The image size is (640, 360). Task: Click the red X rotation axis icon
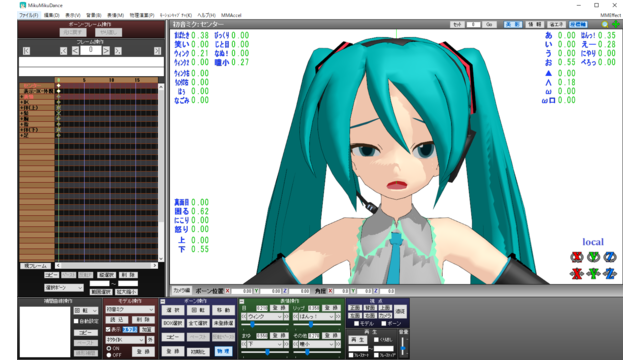577,257
